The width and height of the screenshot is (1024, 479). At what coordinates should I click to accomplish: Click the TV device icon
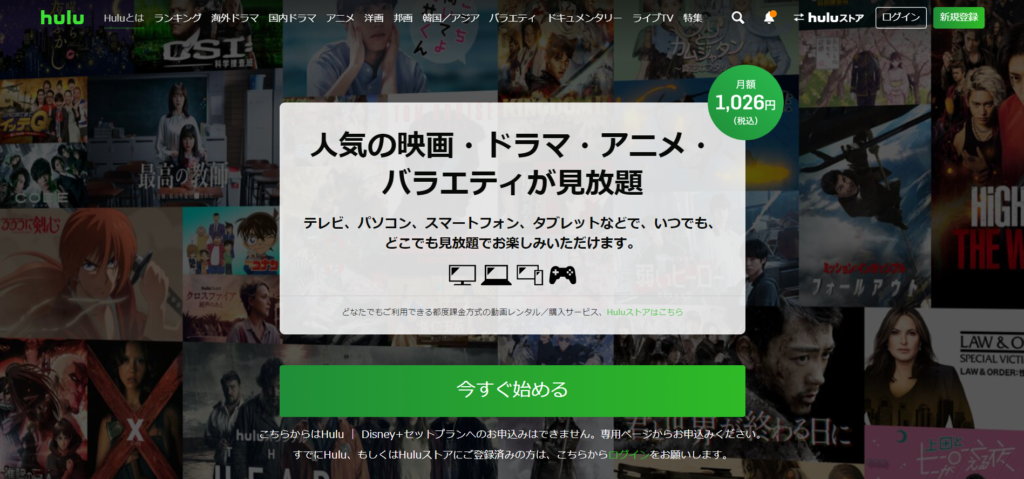click(462, 275)
